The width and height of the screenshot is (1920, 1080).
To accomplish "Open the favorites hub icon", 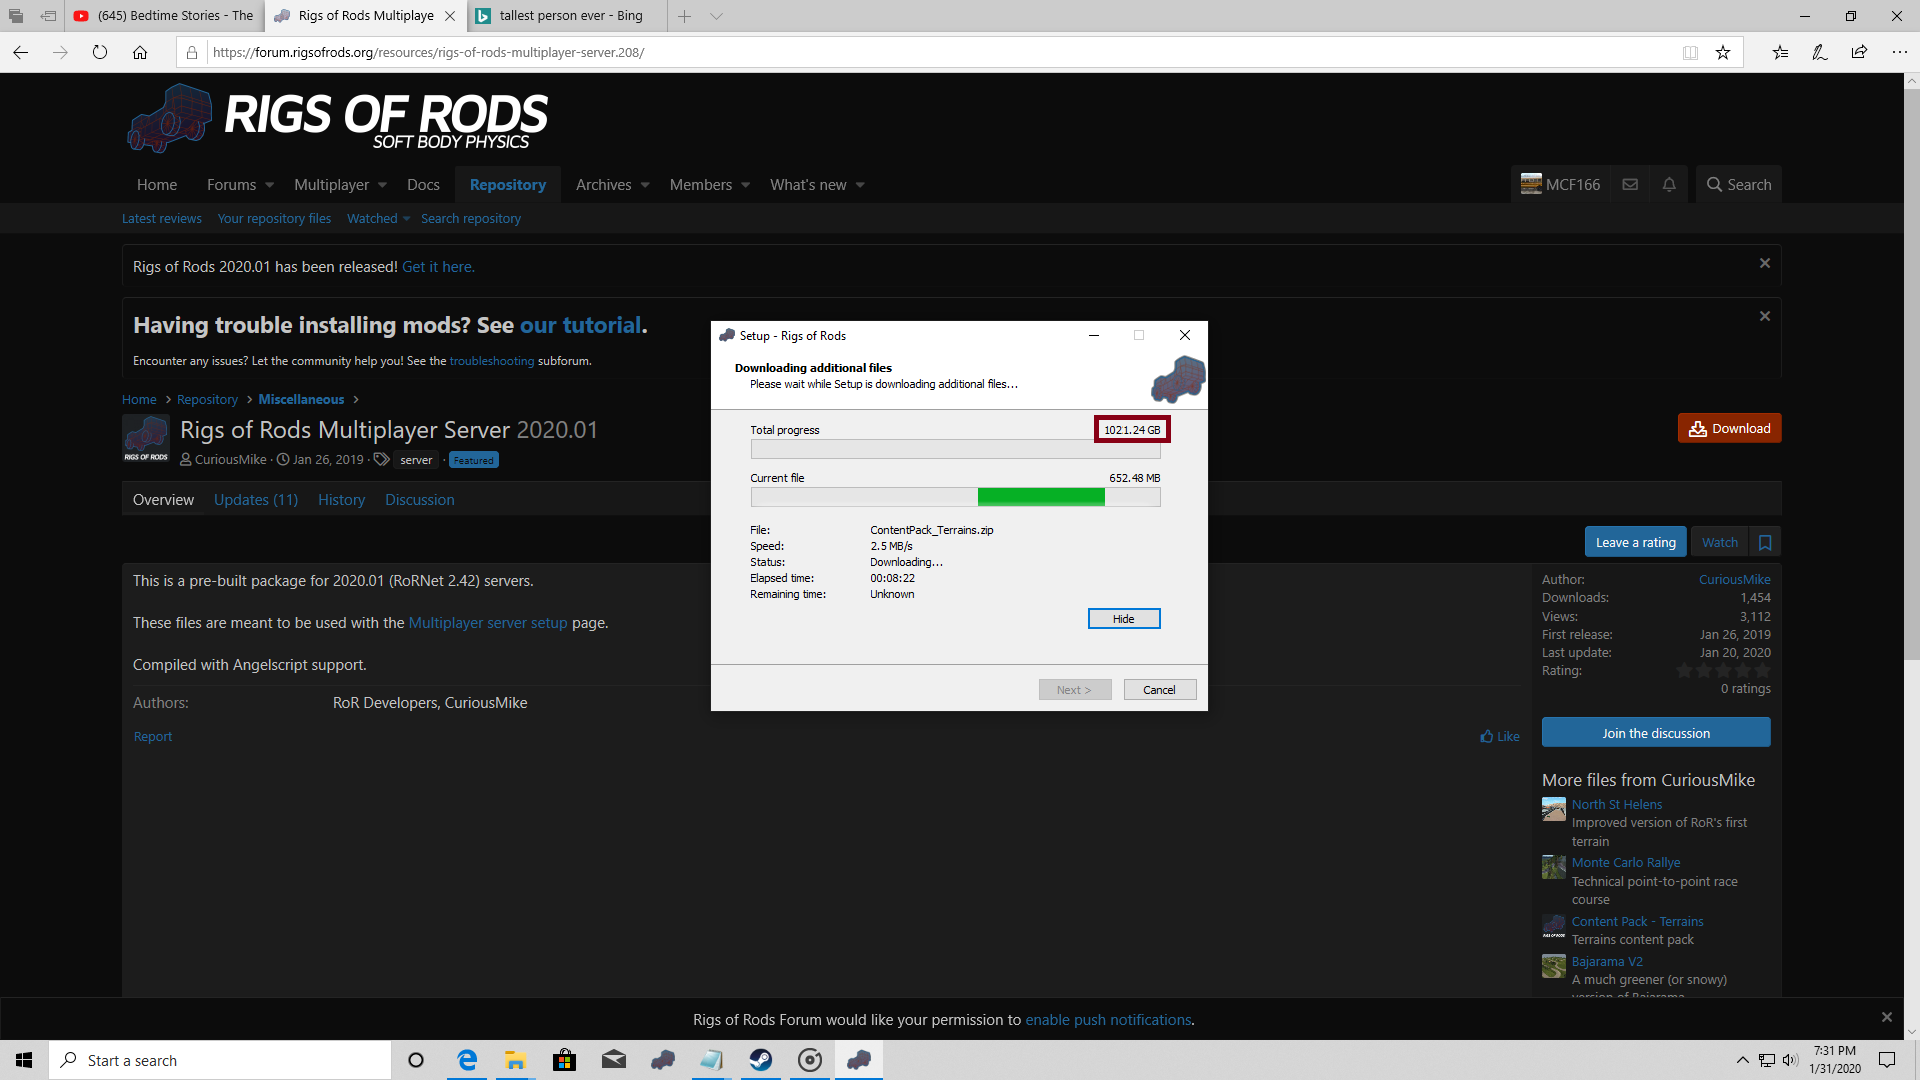I will pos(1780,52).
